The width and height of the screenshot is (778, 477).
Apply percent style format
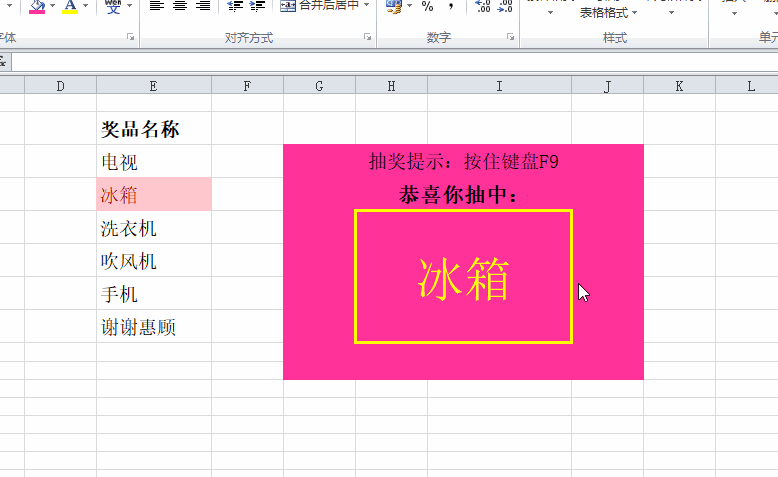(428, 6)
